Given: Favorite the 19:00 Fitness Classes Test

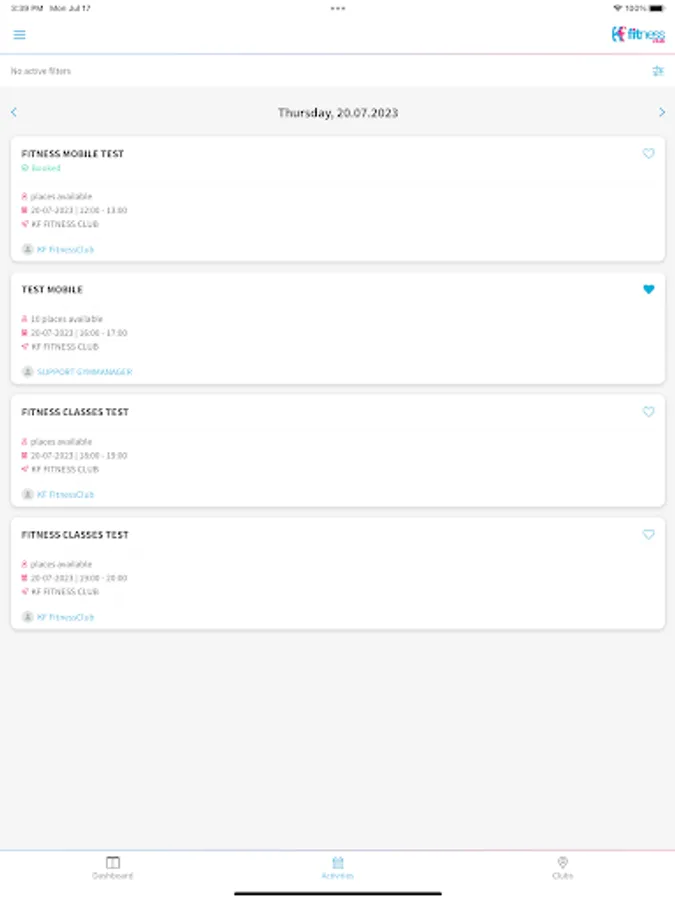Looking at the screenshot, I should [x=648, y=535].
